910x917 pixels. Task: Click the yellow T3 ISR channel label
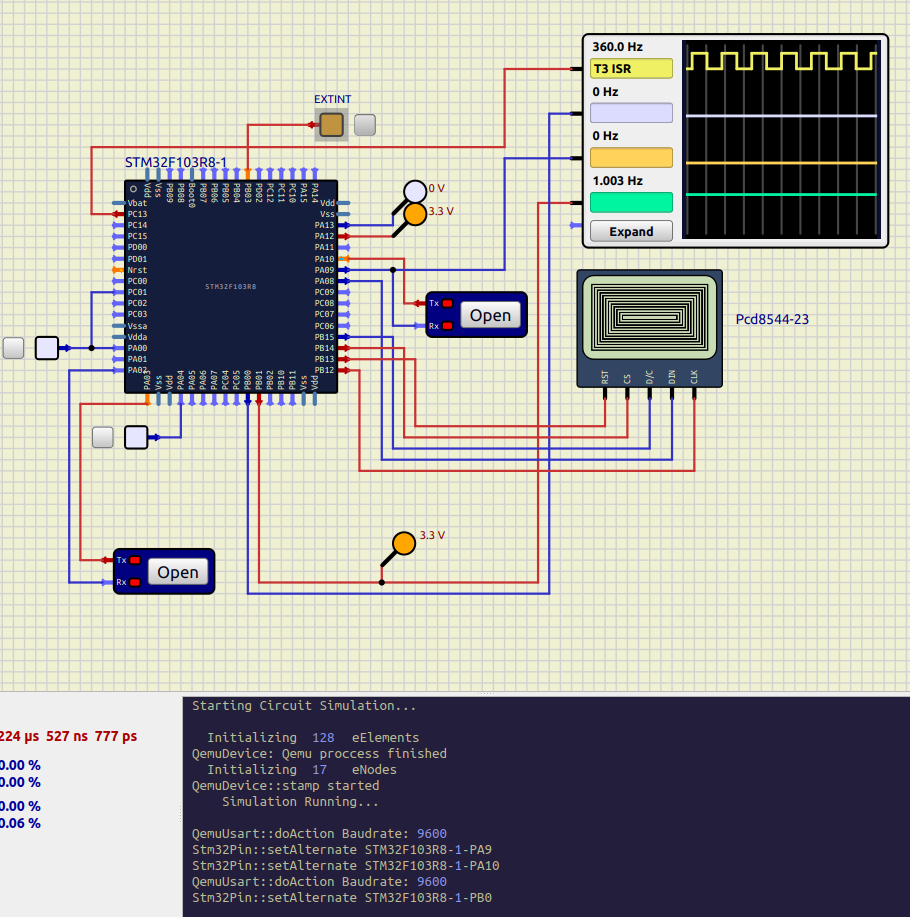tap(631, 69)
